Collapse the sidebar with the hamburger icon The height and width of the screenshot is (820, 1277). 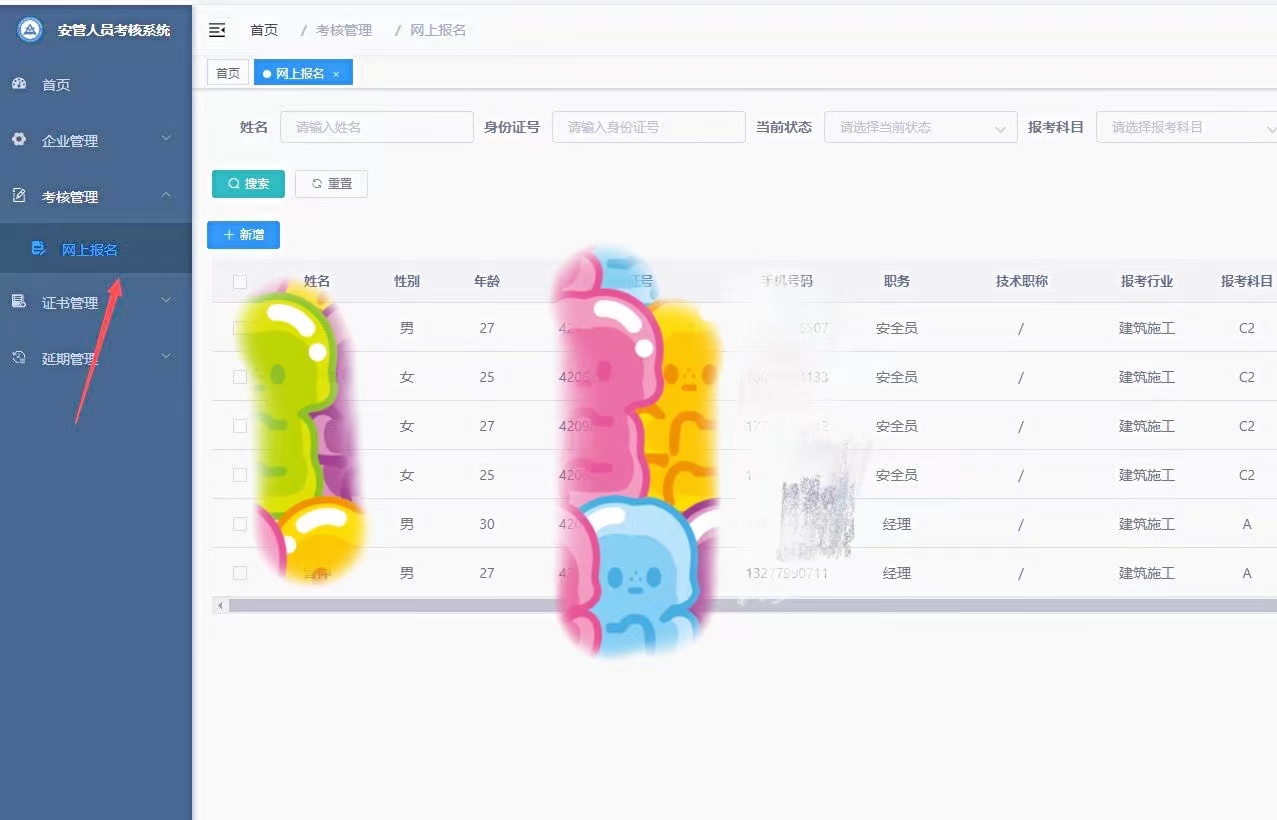click(x=217, y=30)
